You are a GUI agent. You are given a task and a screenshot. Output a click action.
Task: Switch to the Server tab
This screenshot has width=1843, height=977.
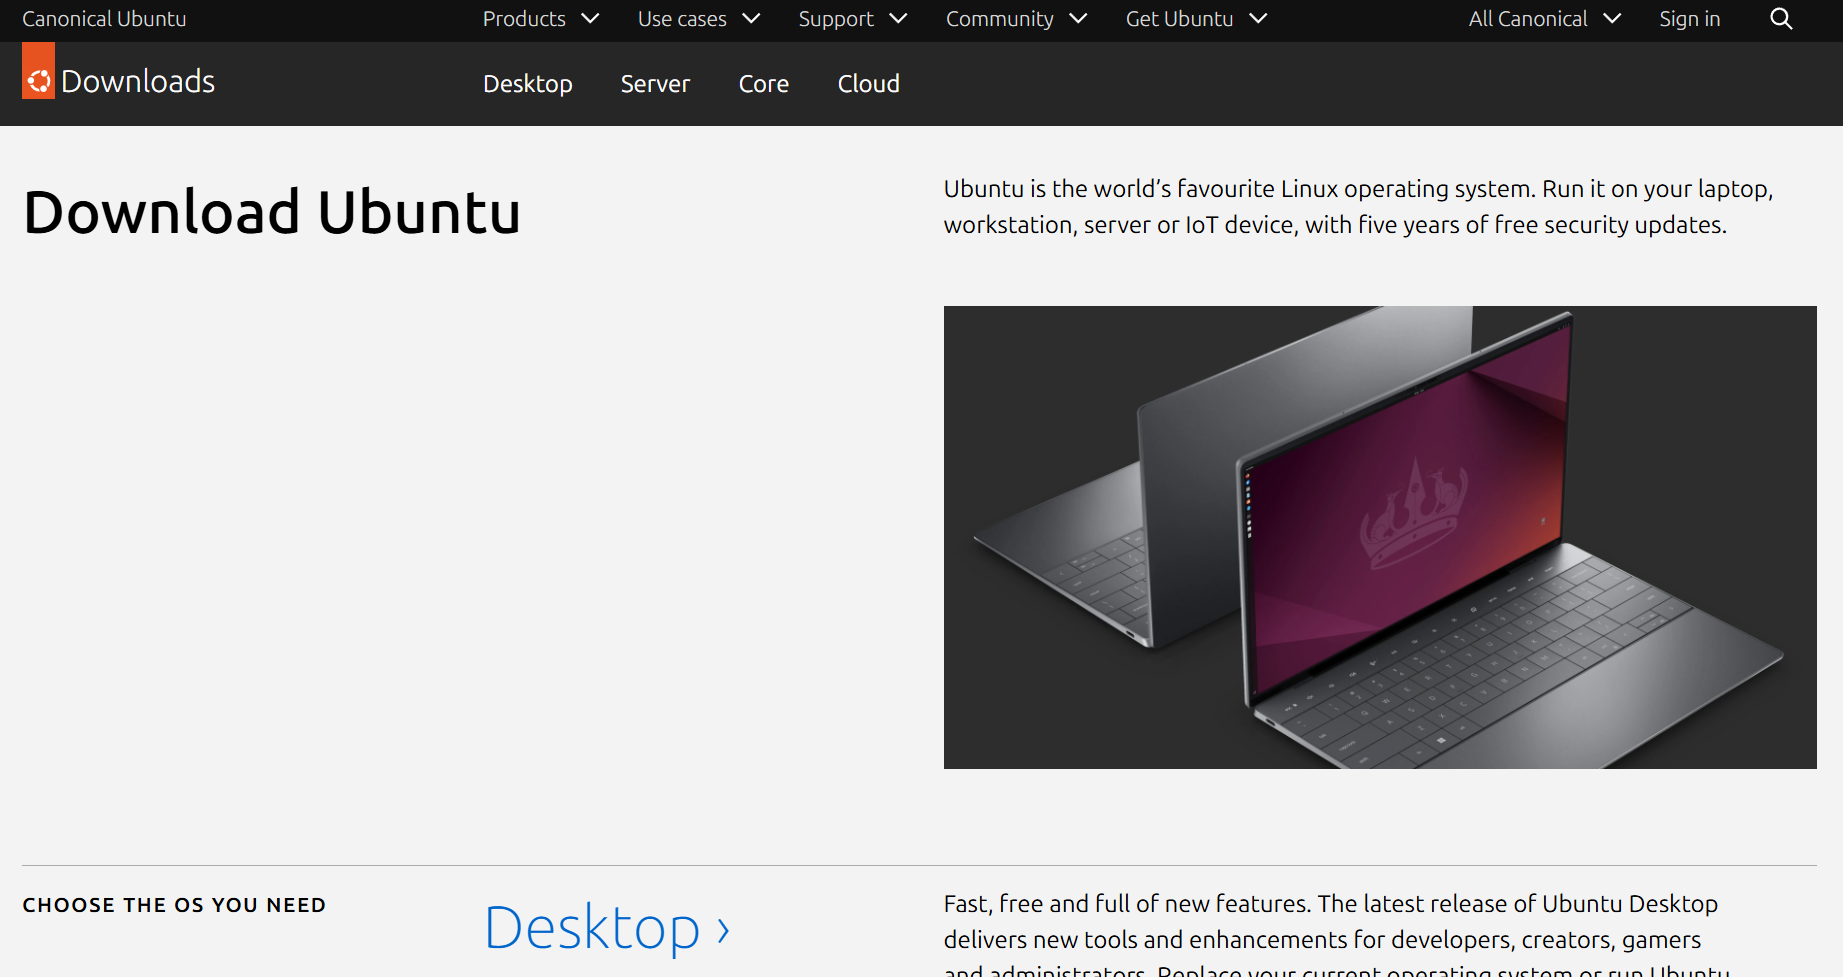coord(655,84)
